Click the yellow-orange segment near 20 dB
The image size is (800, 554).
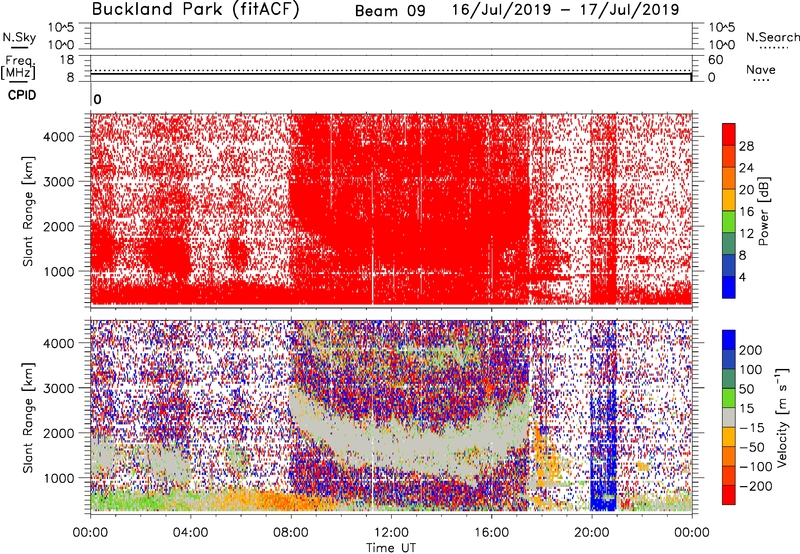(x=729, y=200)
